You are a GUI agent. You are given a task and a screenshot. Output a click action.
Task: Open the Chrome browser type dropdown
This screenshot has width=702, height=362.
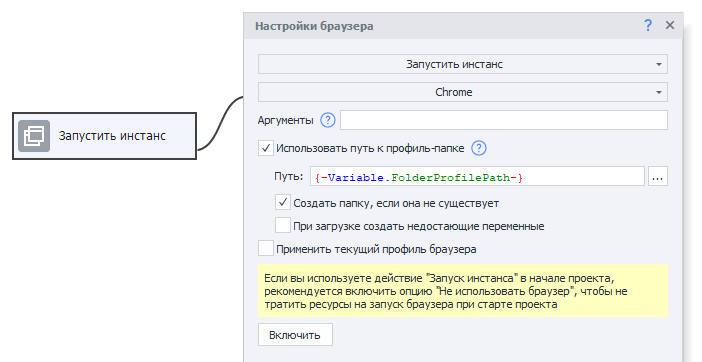[x=463, y=92]
